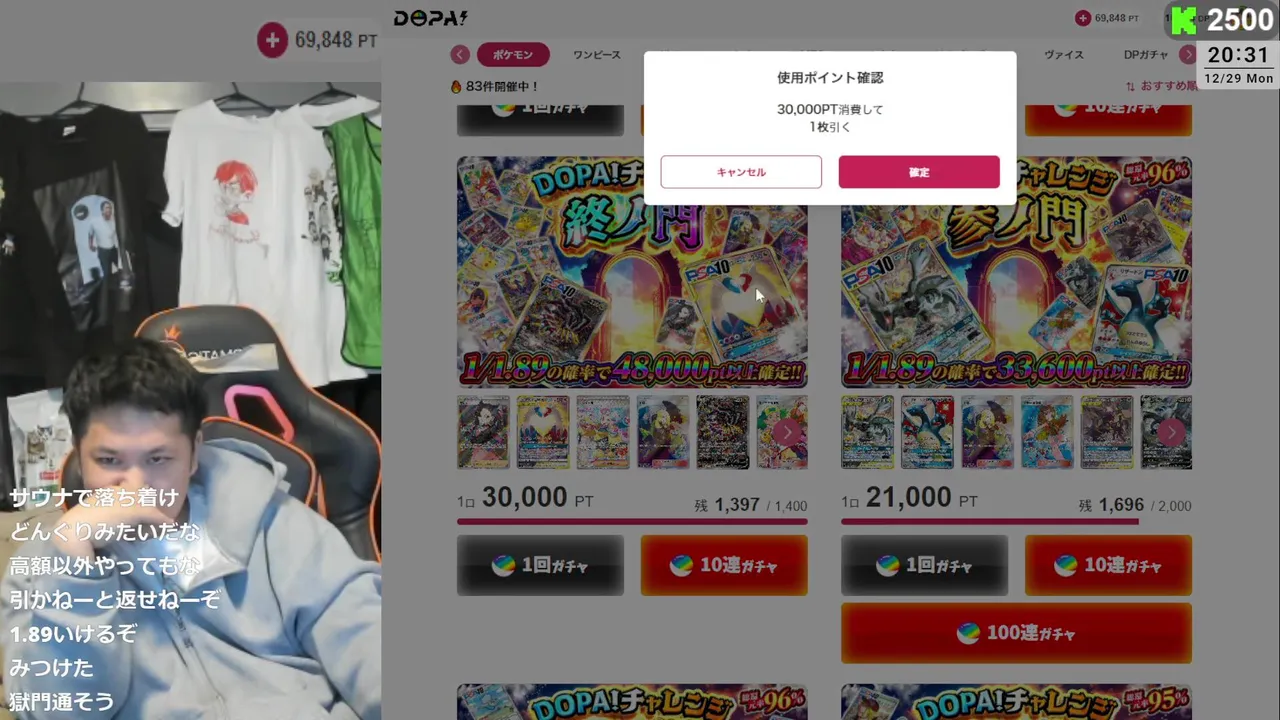Viewport: 1280px width, 720px height.
Task: Click the chat comment みつけた
Action: click(x=52, y=668)
